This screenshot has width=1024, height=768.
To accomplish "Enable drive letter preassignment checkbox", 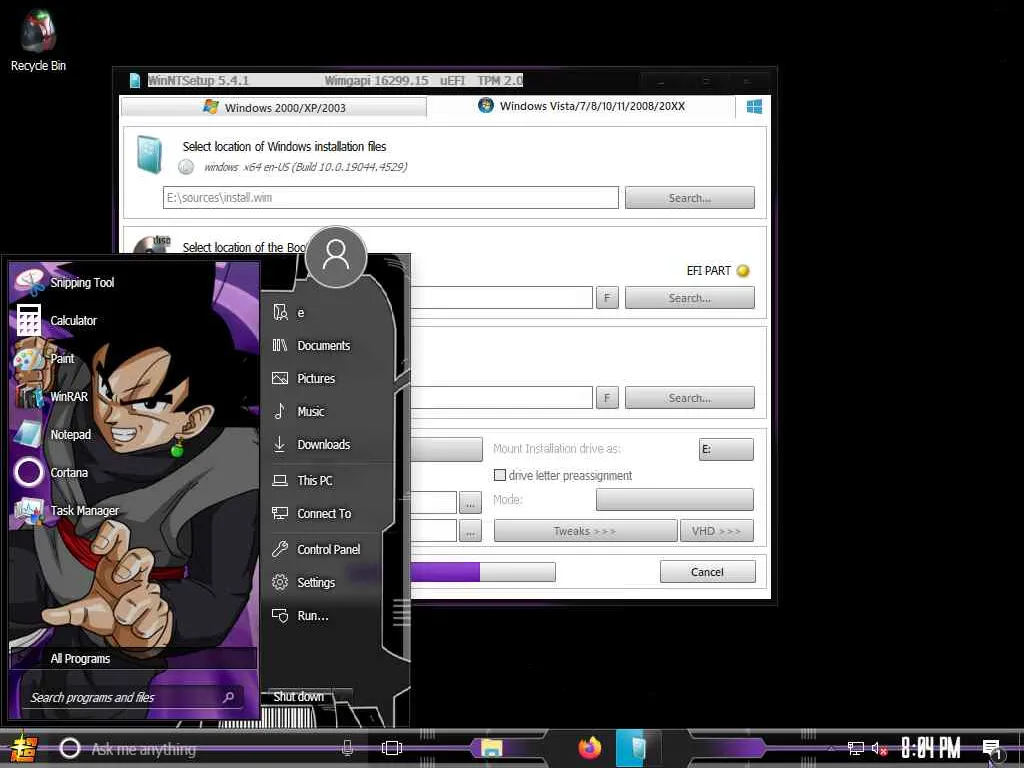I will 500,475.
